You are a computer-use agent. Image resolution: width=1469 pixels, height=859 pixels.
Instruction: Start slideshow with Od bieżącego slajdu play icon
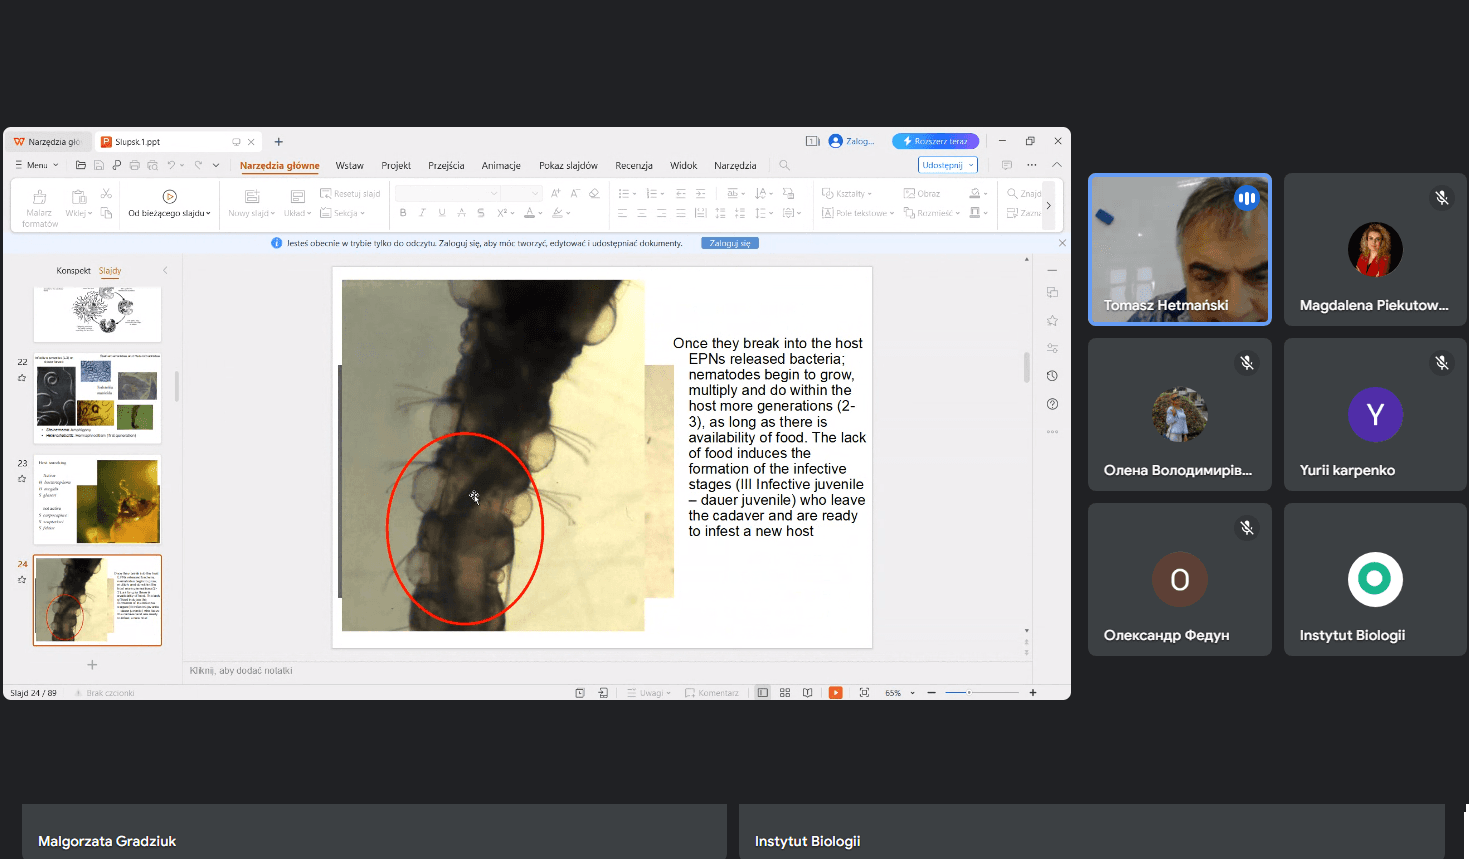pos(169,196)
